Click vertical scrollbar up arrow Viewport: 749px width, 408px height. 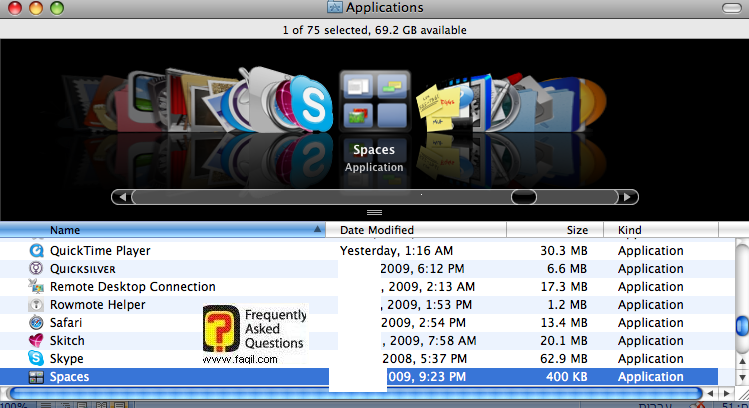point(742,361)
